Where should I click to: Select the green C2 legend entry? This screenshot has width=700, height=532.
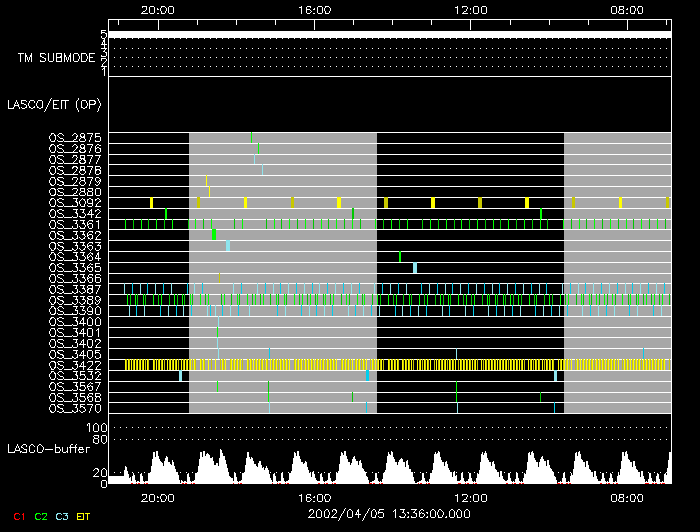point(41,516)
